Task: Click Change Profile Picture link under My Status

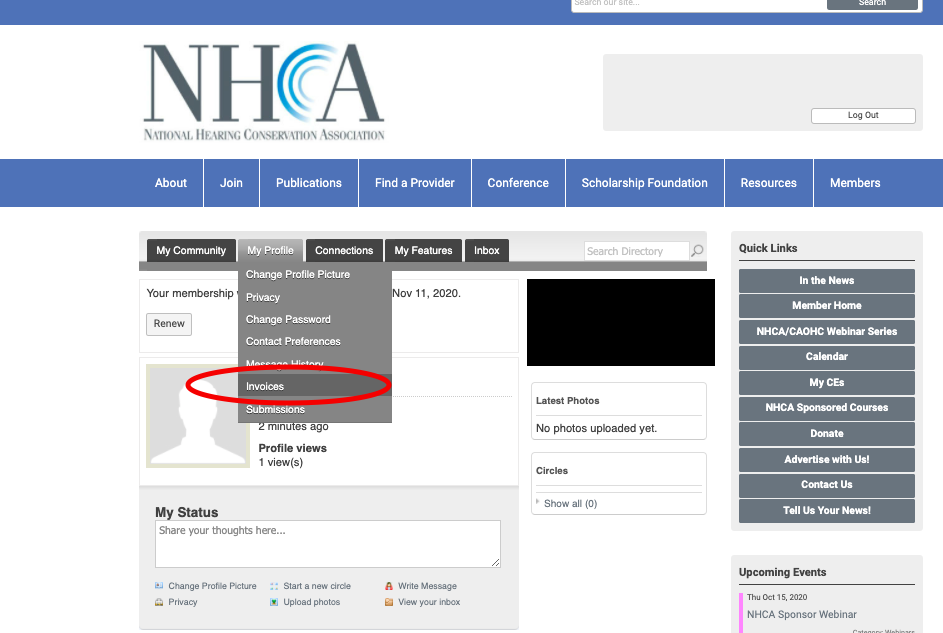Action: [x=212, y=586]
